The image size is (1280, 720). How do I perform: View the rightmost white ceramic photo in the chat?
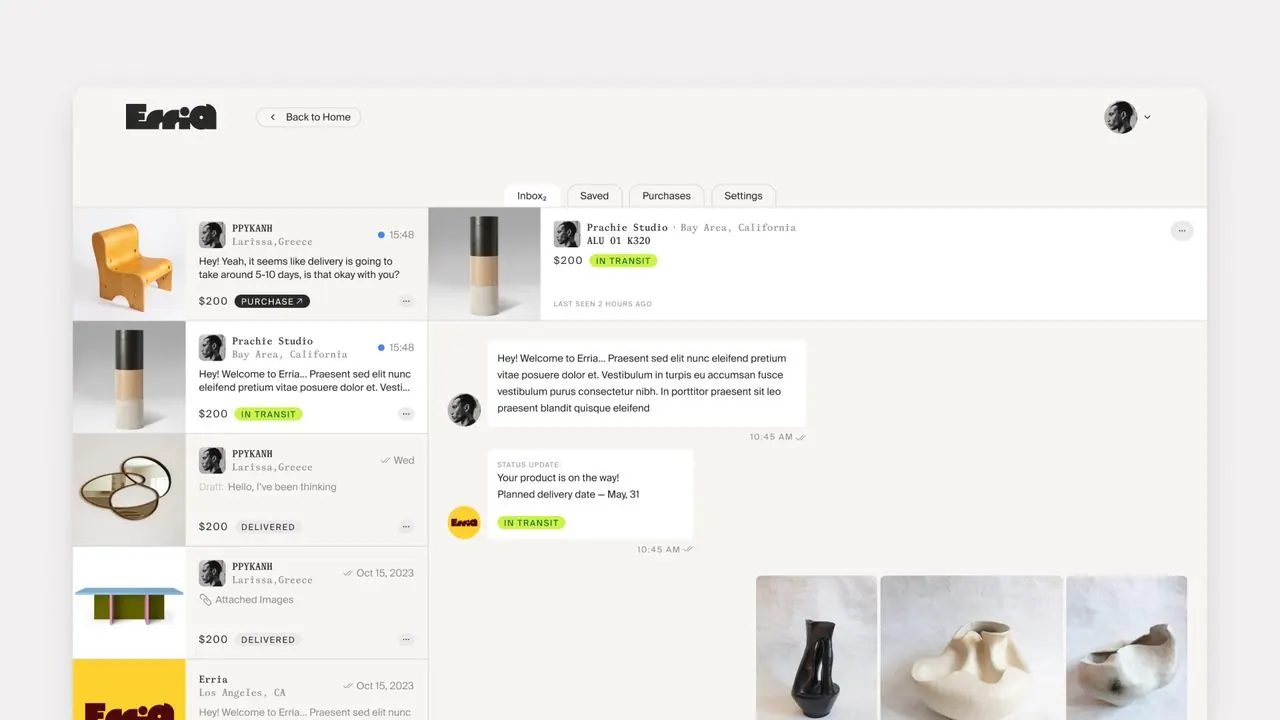coord(1126,648)
